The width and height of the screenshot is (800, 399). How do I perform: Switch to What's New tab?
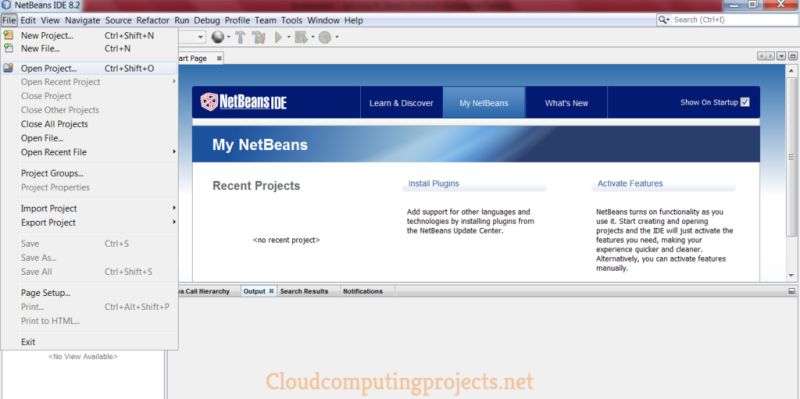(x=566, y=103)
